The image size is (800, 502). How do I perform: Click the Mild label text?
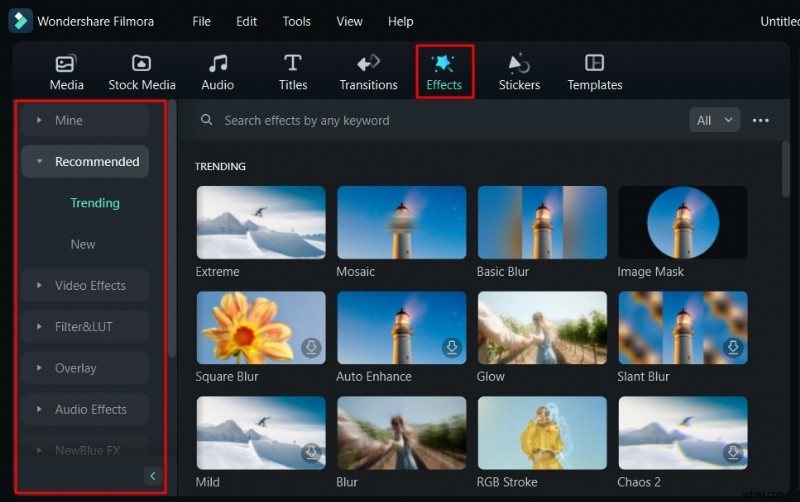tap(208, 482)
